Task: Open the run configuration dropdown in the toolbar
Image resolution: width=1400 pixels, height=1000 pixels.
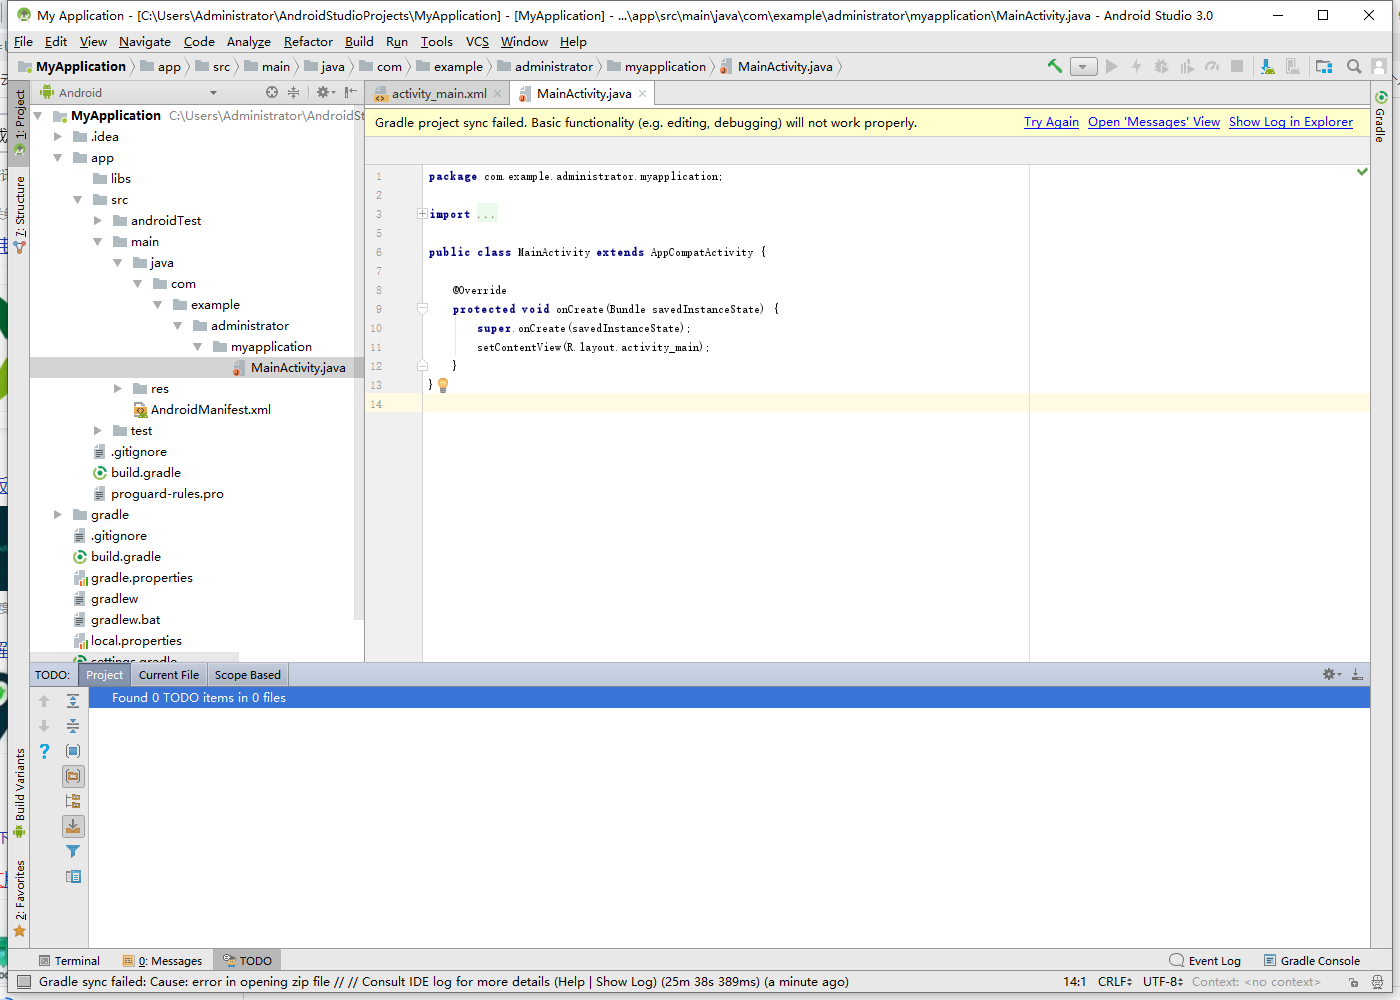Action: pyautogui.click(x=1084, y=67)
